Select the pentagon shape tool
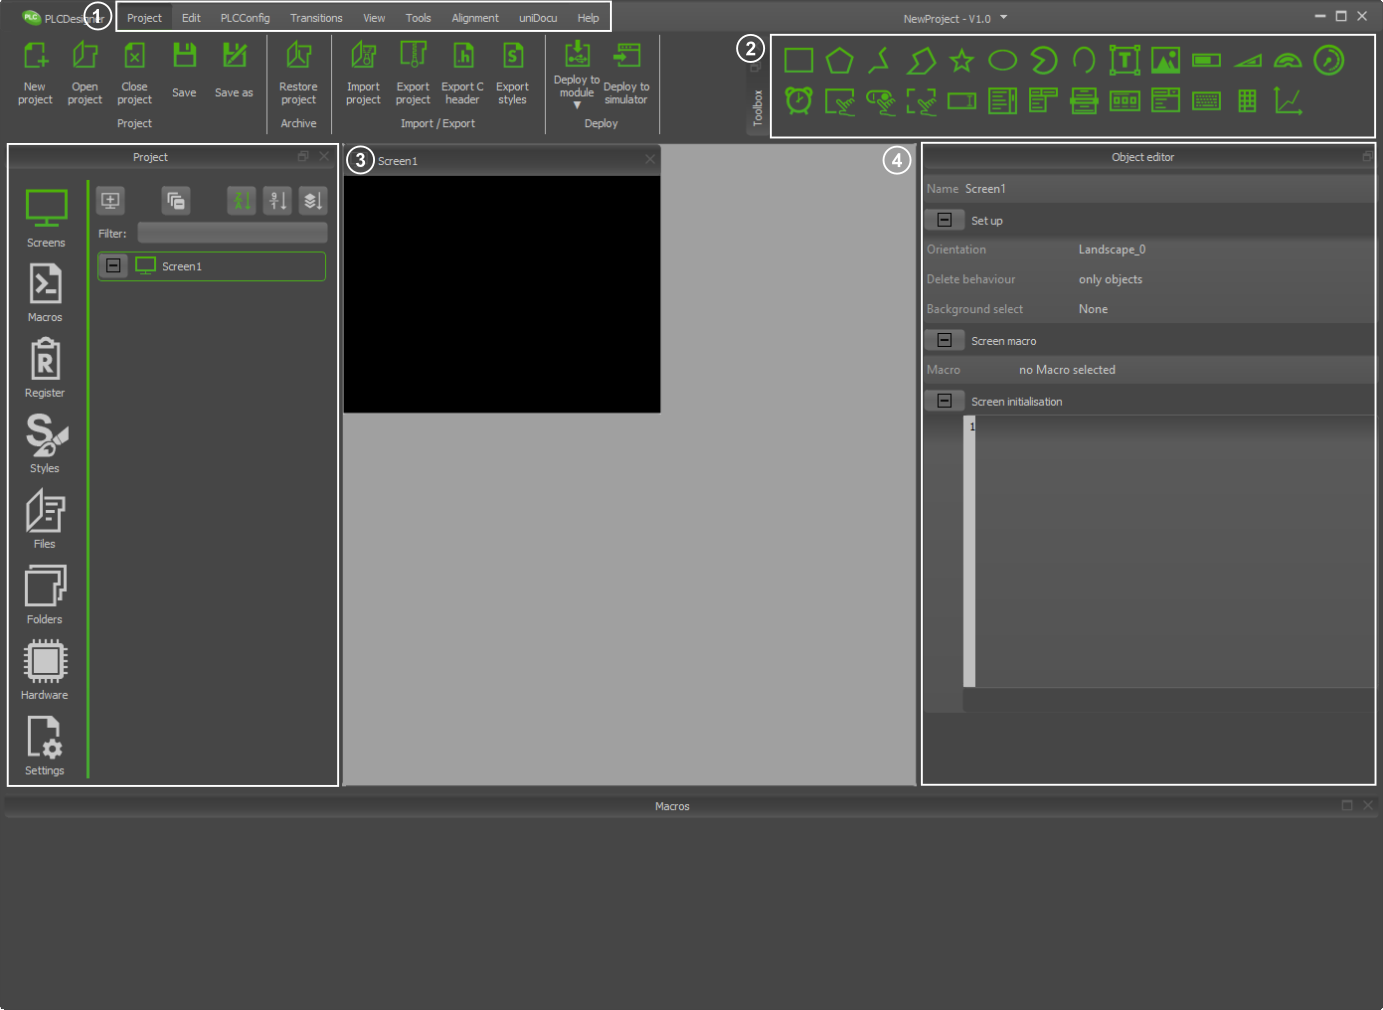1383x1010 pixels. (x=839, y=61)
